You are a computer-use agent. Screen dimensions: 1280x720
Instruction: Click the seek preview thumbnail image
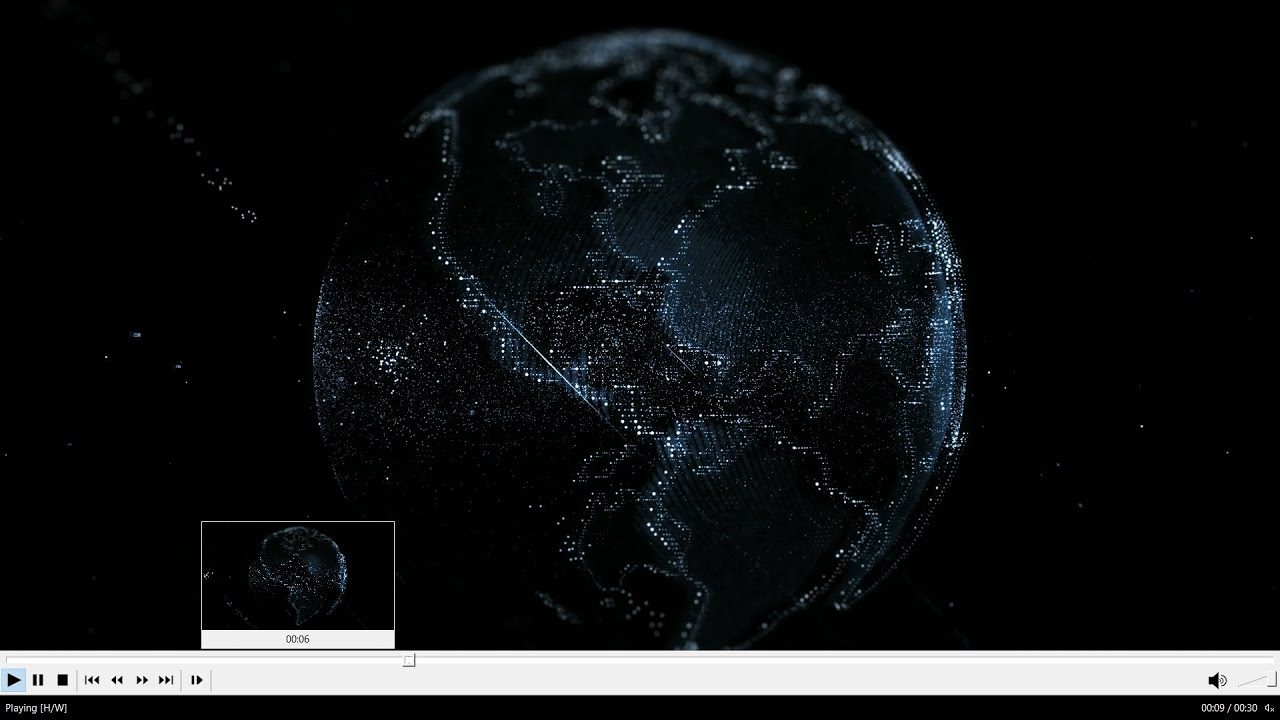298,575
